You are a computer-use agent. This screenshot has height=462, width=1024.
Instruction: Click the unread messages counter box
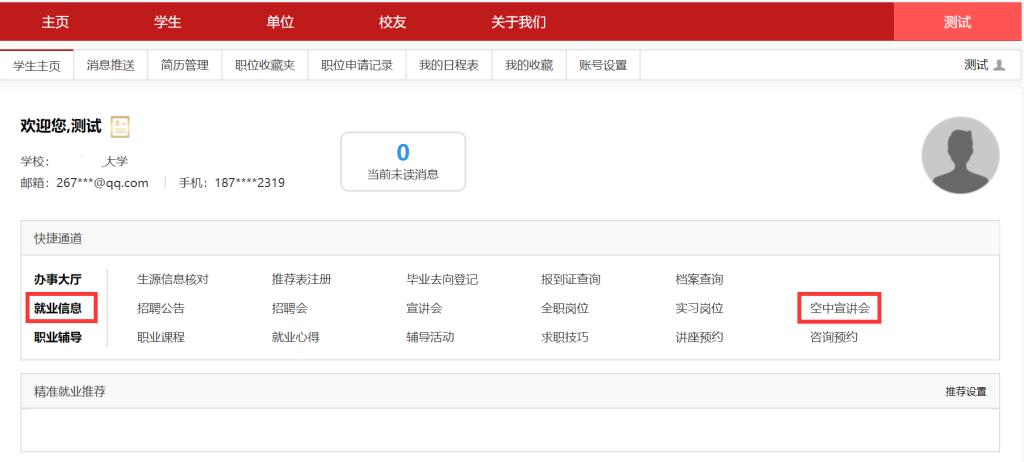[403, 161]
